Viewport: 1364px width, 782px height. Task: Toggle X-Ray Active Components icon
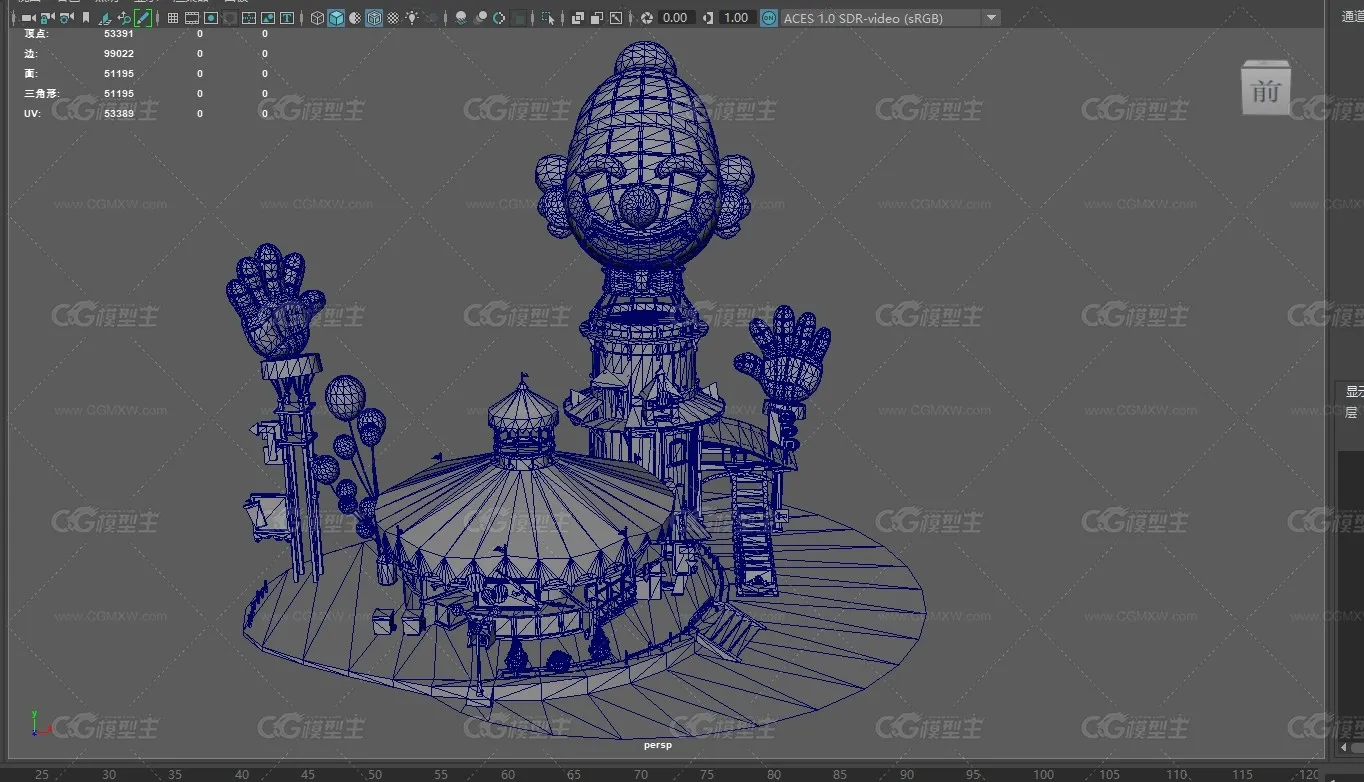(x=597, y=18)
